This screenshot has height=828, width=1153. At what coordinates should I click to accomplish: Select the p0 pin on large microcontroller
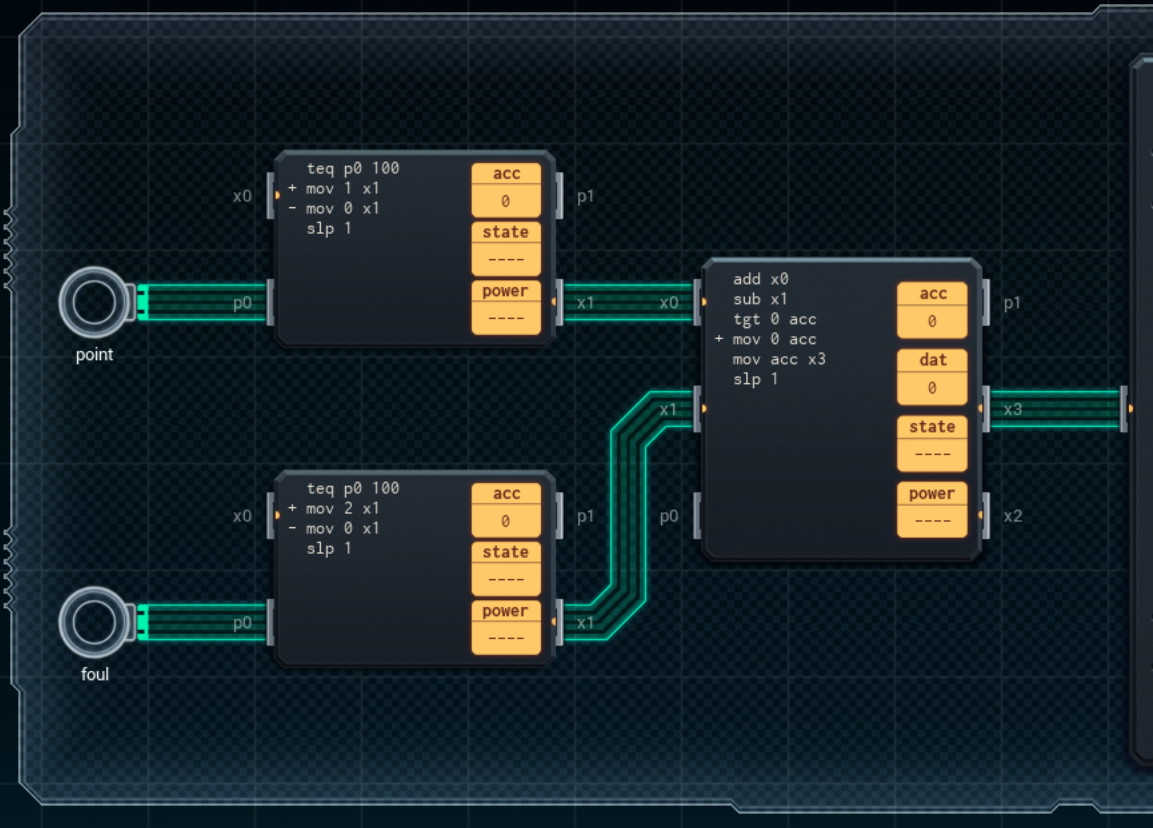pyautogui.click(x=696, y=516)
